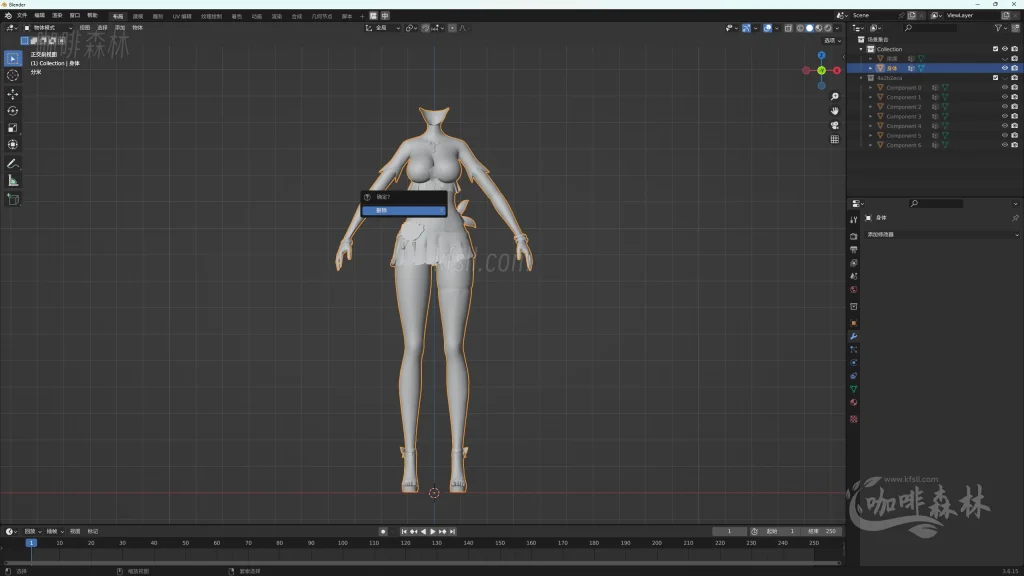Switch orthographic/perspective with grid icon
Screen dimensions: 1024x576
pyautogui.click(x=835, y=140)
